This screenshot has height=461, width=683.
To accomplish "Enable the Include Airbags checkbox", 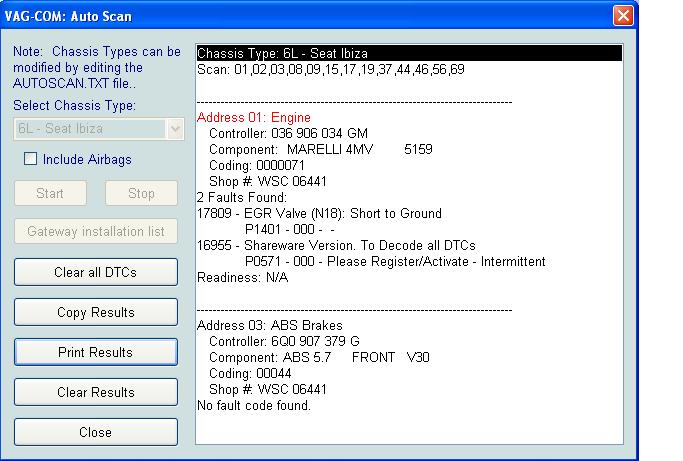I will point(30,159).
